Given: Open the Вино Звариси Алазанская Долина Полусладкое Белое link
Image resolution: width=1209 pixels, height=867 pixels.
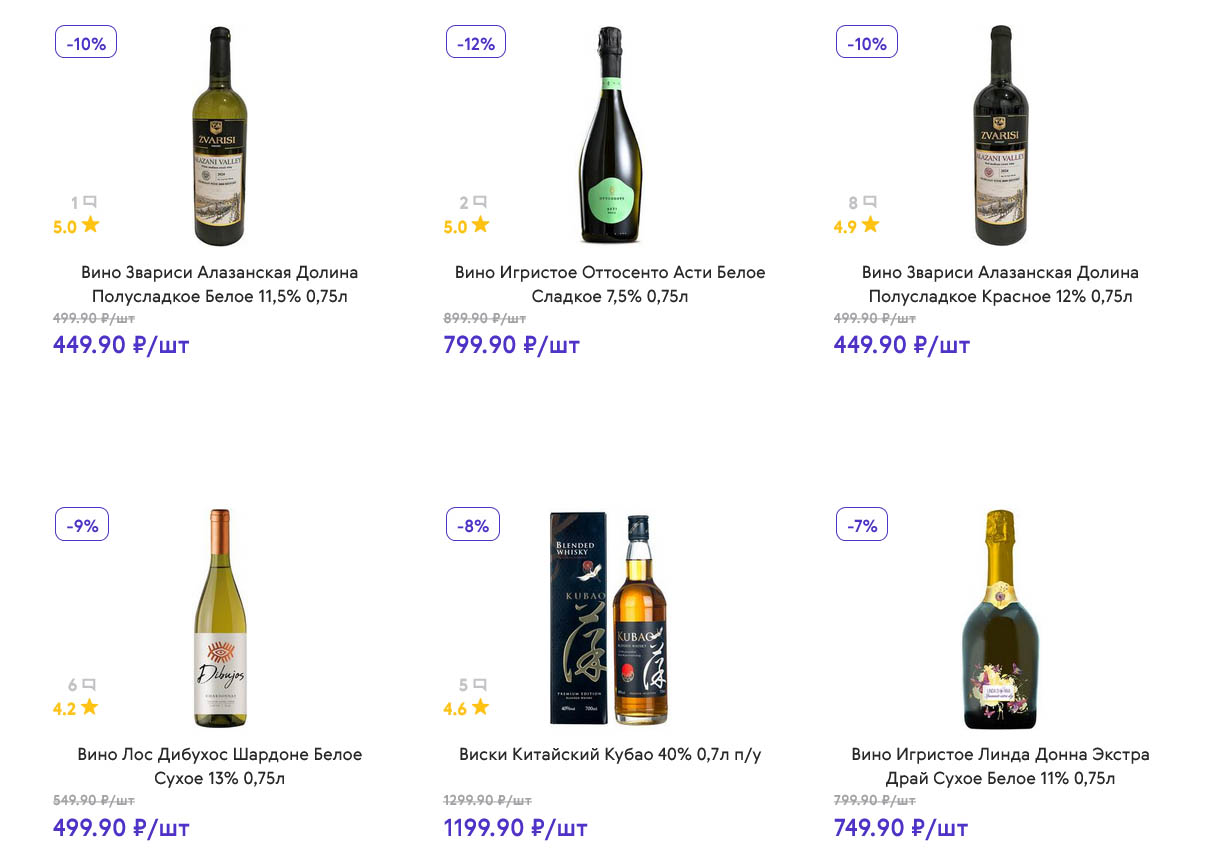Looking at the screenshot, I should point(219,284).
